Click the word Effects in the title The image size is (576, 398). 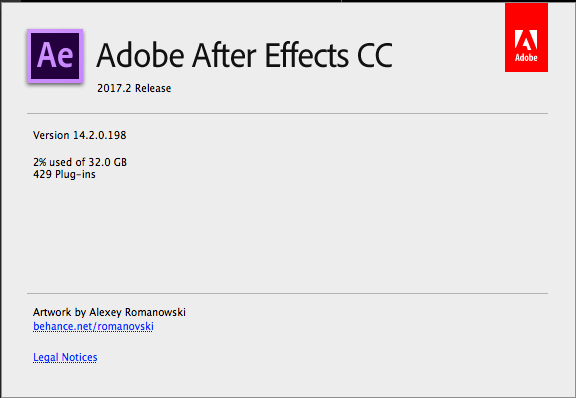[x=306, y=55]
